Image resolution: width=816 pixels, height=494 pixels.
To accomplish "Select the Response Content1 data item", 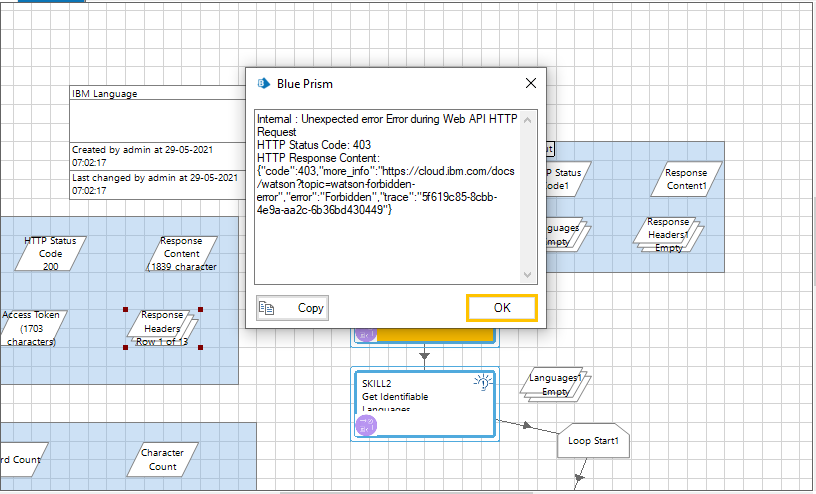I will (x=686, y=179).
